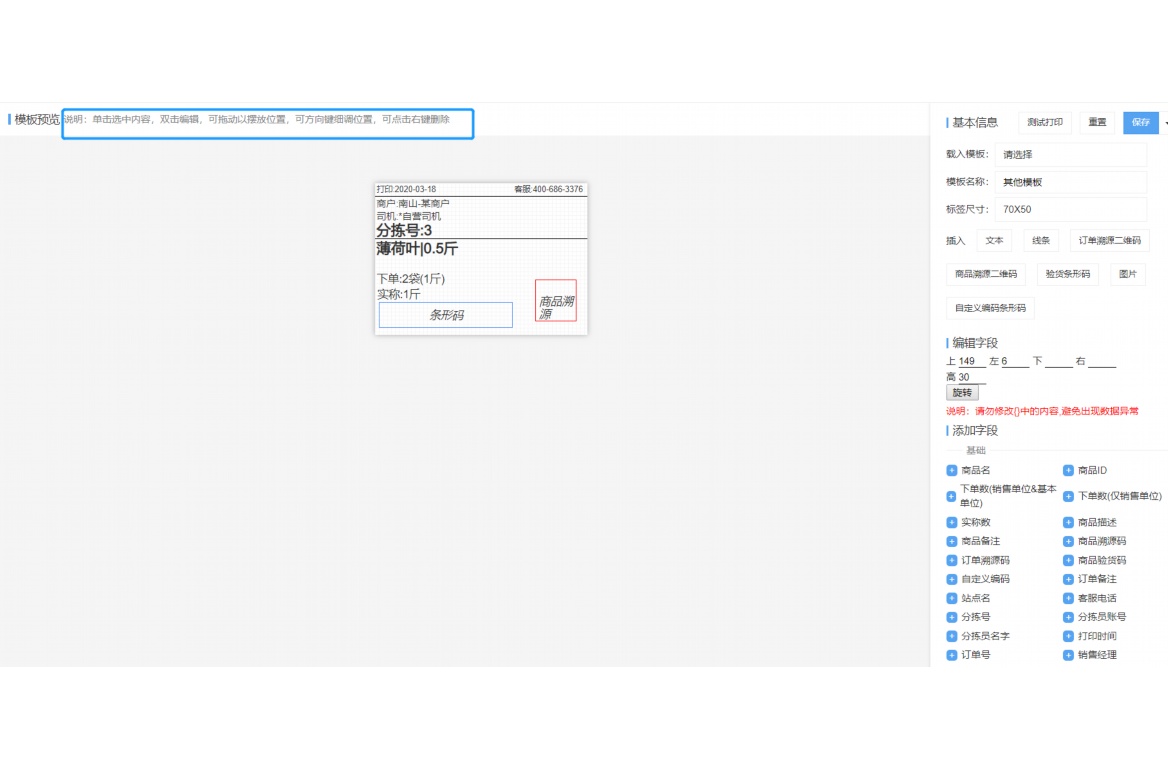Image resolution: width=1168 pixels, height=769 pixels.
Task: Click the 测试打印 button
Action: pyautogui.click(x=1045, y=122)
